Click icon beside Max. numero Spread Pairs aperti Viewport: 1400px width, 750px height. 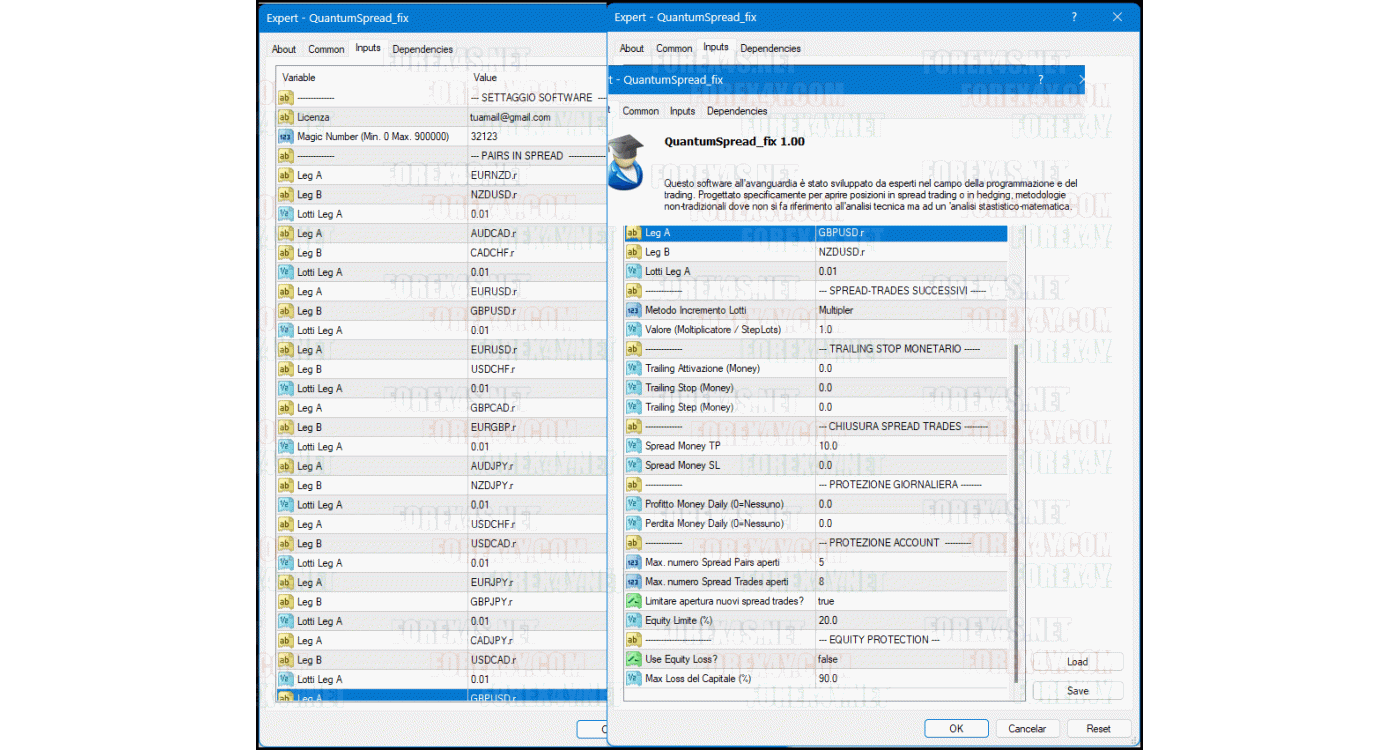[633, 562]
